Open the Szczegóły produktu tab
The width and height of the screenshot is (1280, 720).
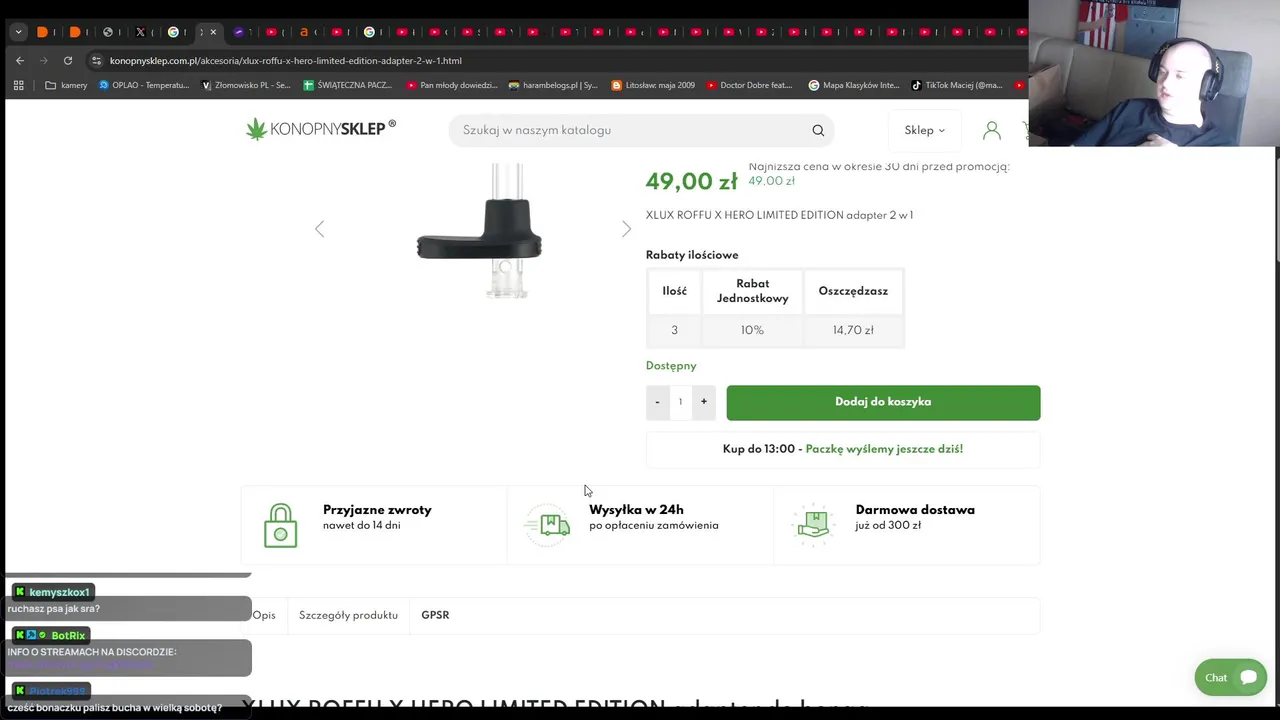pos(348,615)
